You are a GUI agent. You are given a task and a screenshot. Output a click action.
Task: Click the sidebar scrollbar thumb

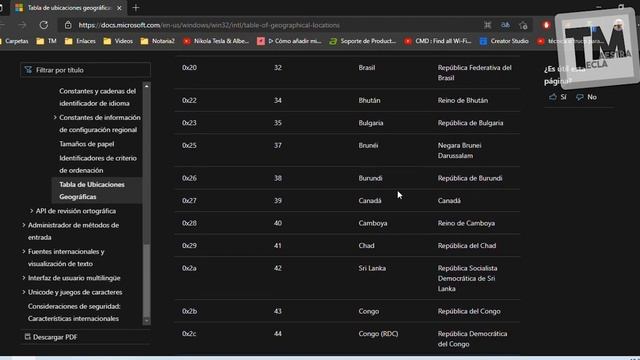click(147, 280)
